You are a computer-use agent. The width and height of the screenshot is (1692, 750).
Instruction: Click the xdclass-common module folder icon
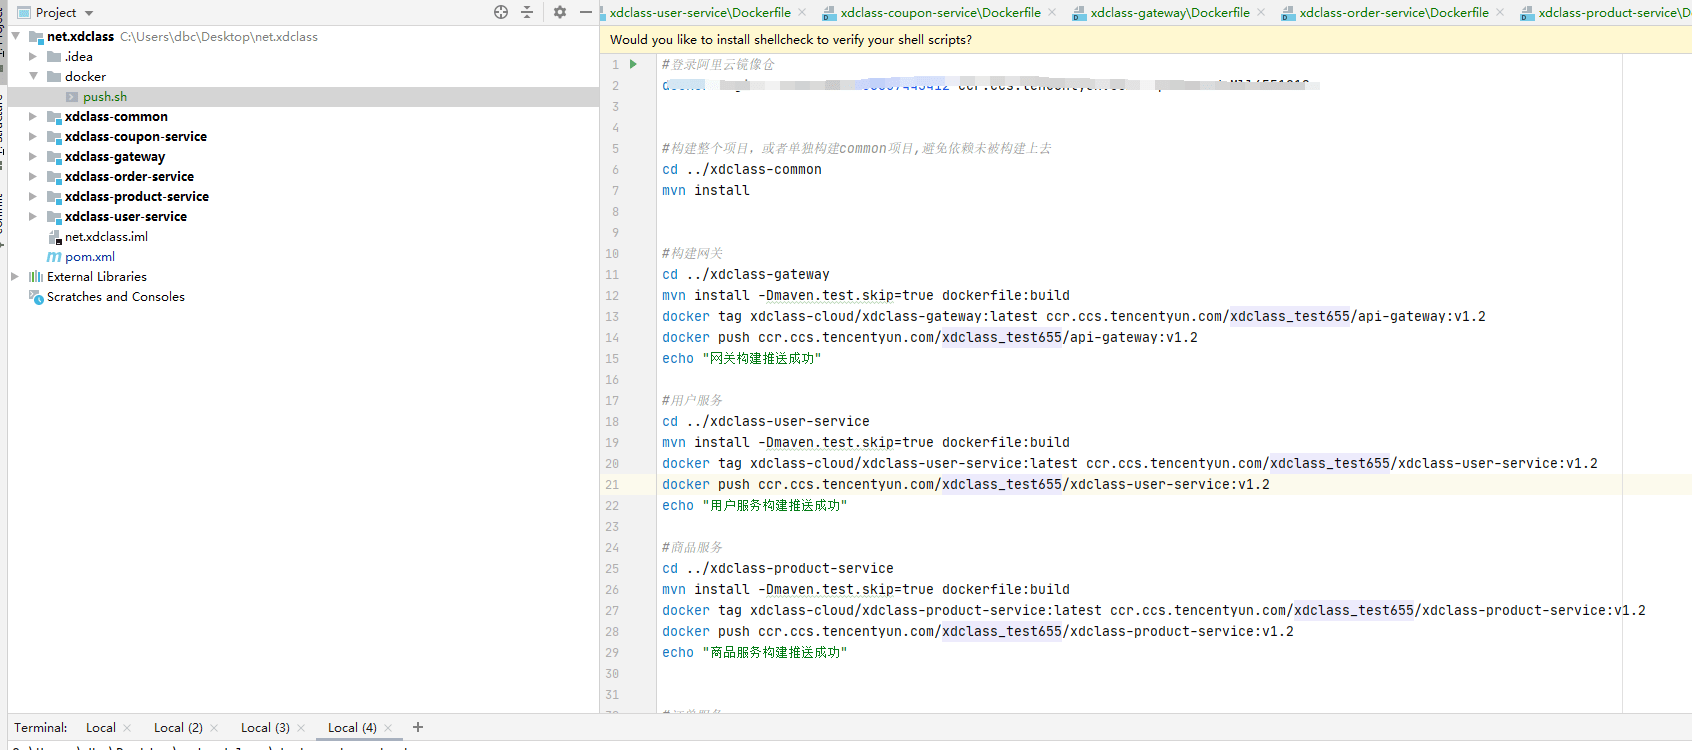click(x=55, y=117)
